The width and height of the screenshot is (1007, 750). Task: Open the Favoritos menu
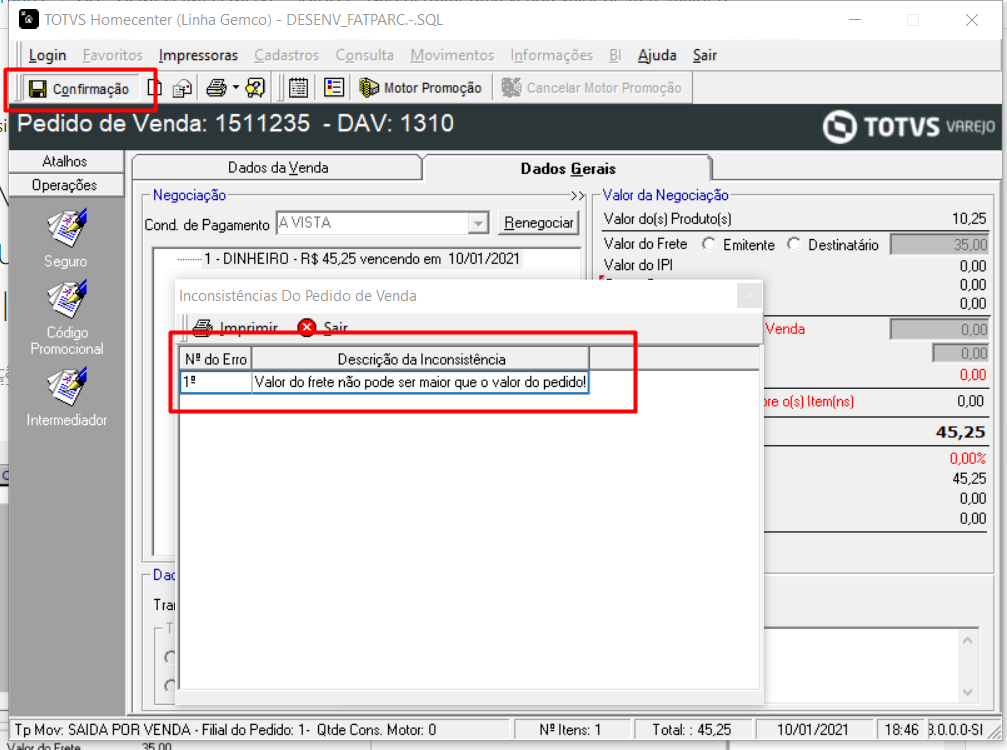(112, 55)
